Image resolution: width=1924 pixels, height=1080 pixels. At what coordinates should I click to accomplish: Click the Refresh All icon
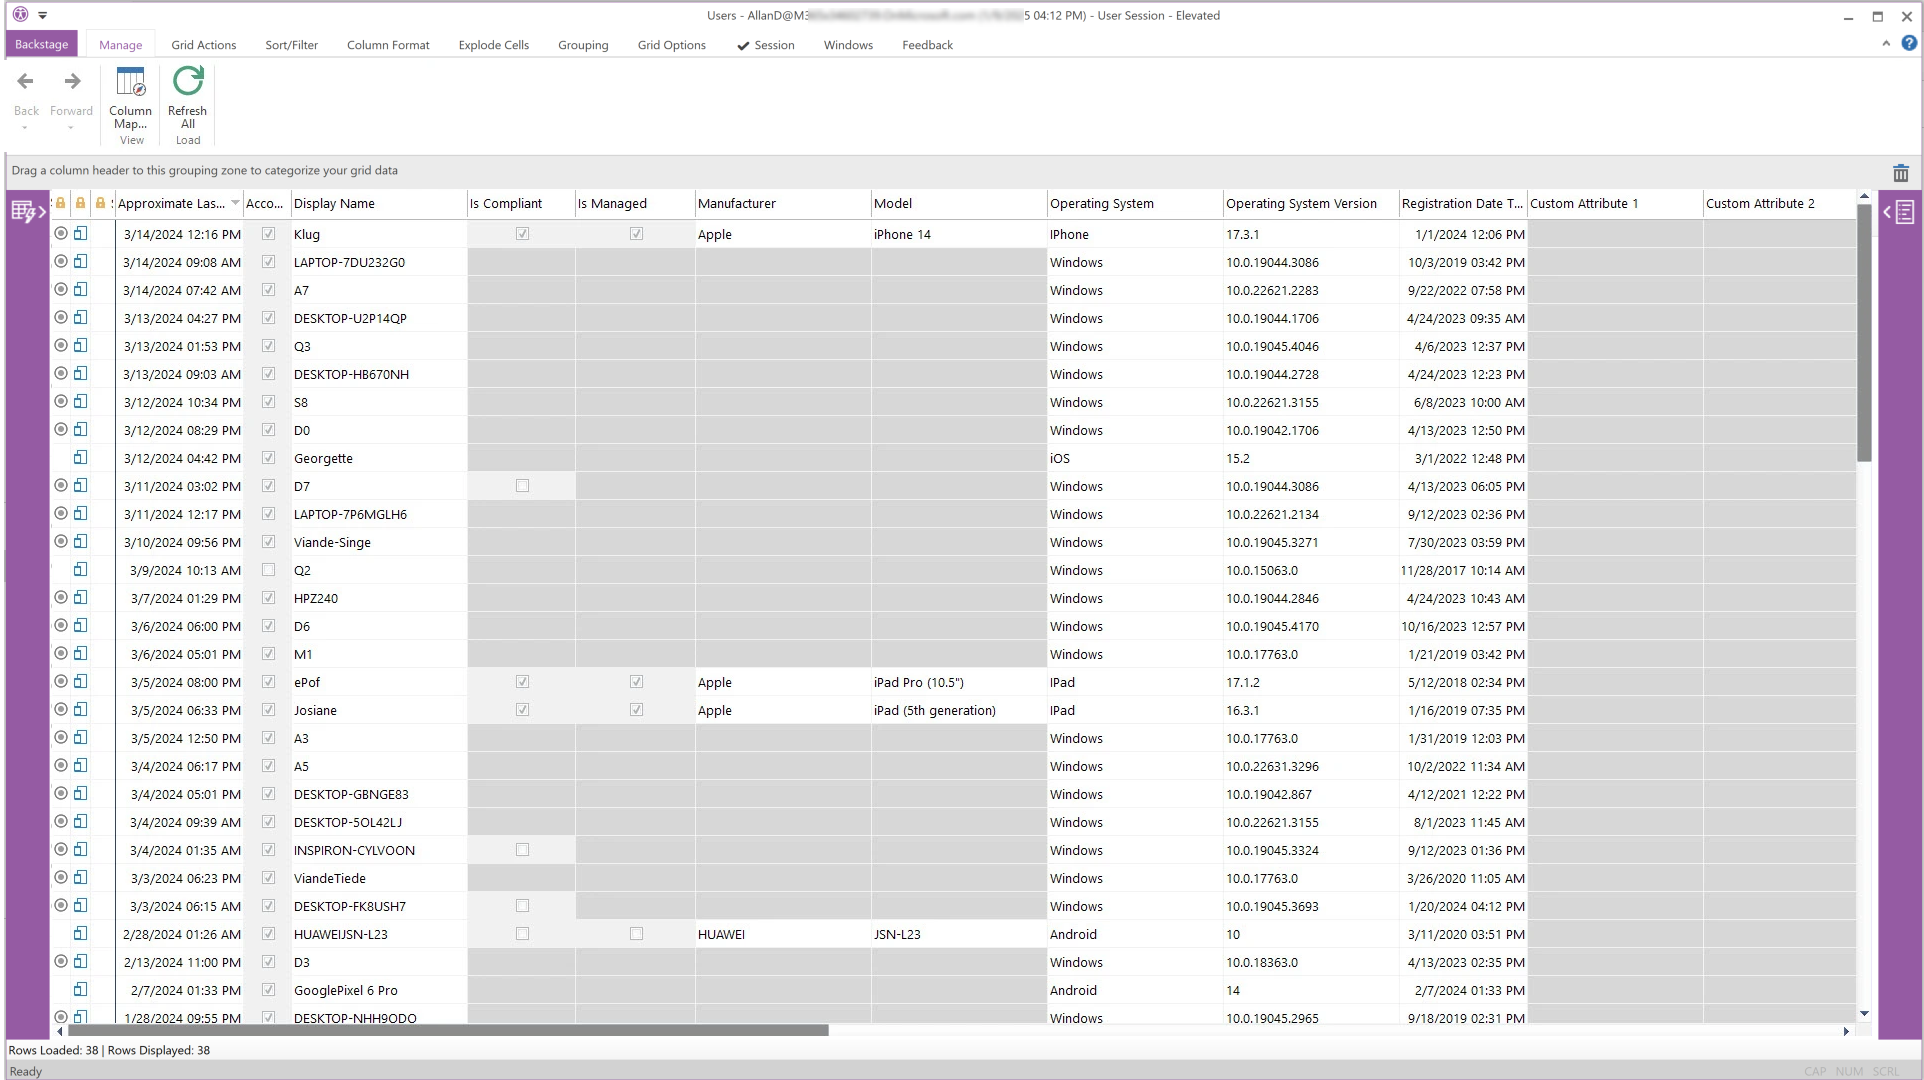point(188,81)
